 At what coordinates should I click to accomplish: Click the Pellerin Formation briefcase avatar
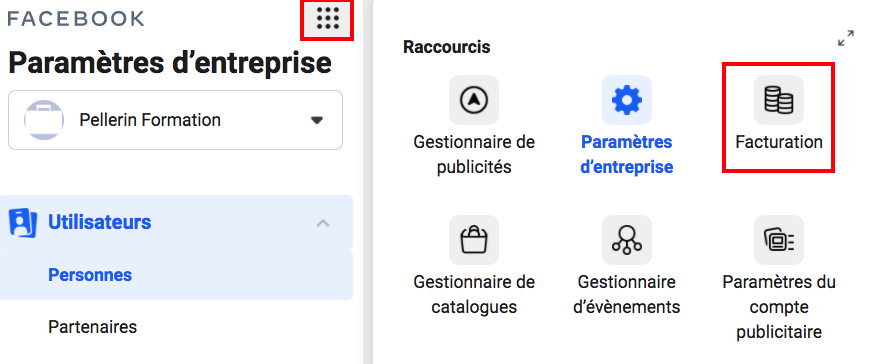click(44, 120)
